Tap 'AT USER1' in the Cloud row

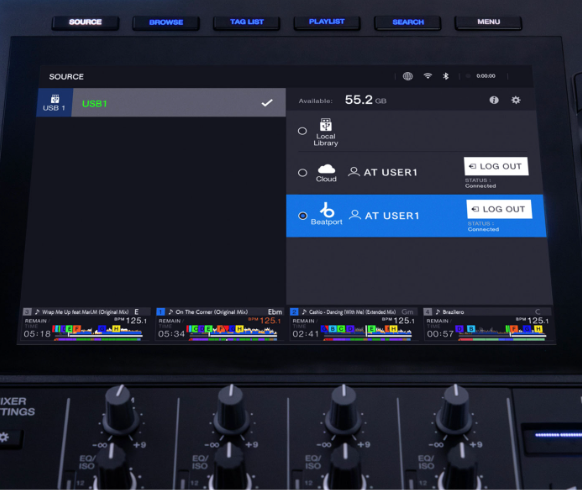click(x=390, y=172)
